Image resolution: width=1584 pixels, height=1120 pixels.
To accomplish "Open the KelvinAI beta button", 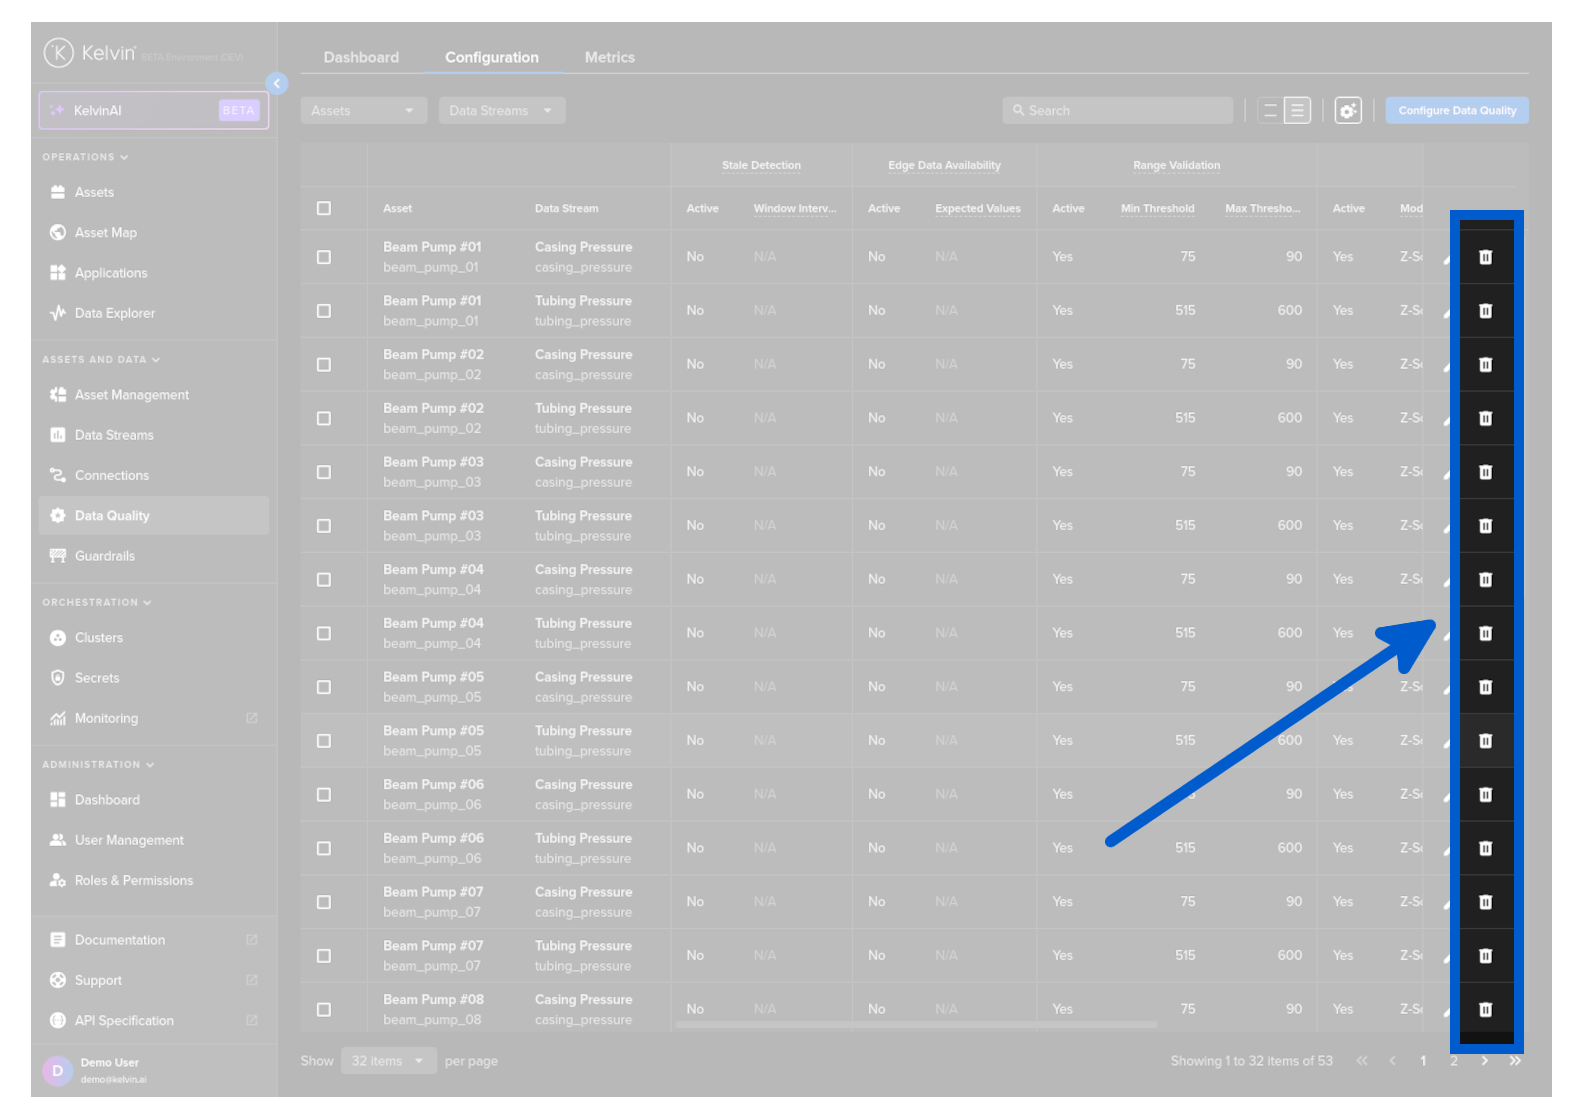I will pos(154,111).
